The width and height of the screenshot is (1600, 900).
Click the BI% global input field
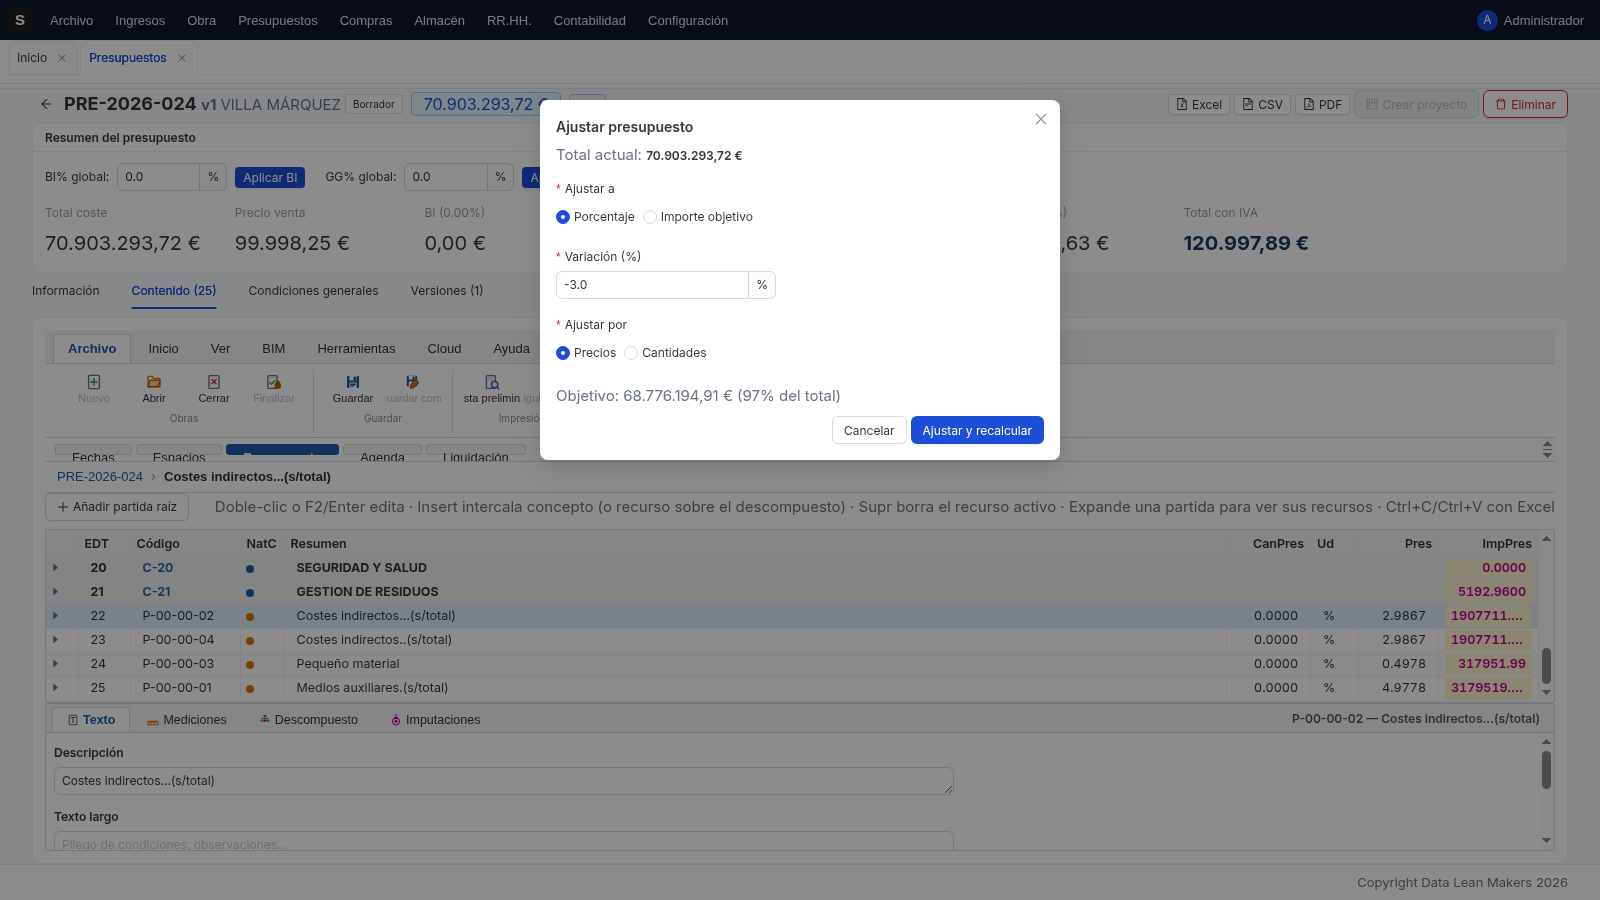[x=158, y=177]
